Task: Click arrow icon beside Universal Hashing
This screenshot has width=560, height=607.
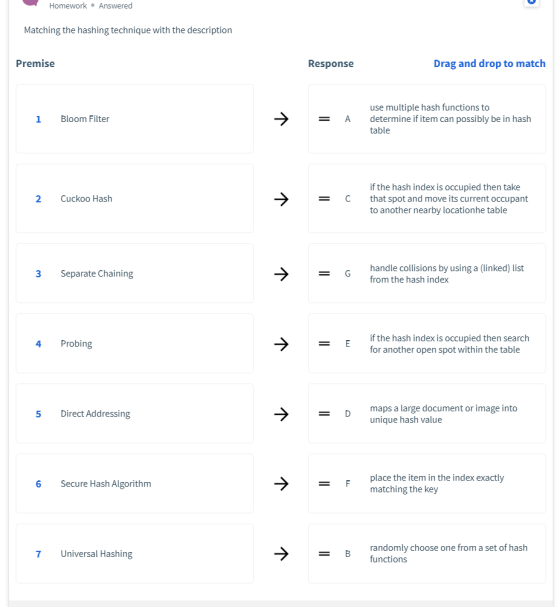Action: click(x=281, y=554)
